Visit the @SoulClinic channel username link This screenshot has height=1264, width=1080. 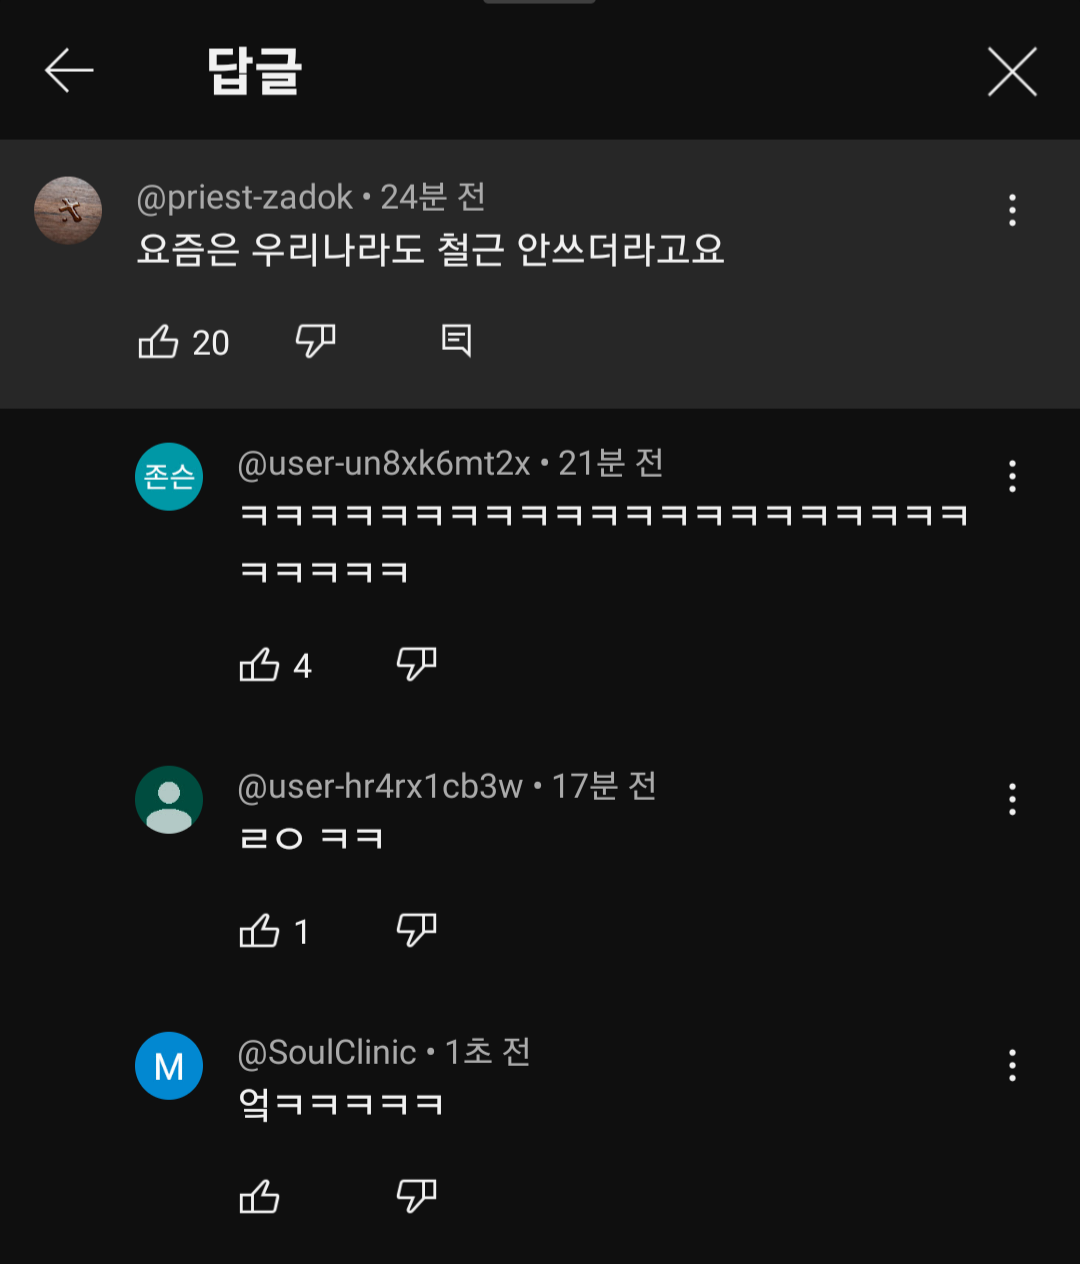tap(327, 1053)
